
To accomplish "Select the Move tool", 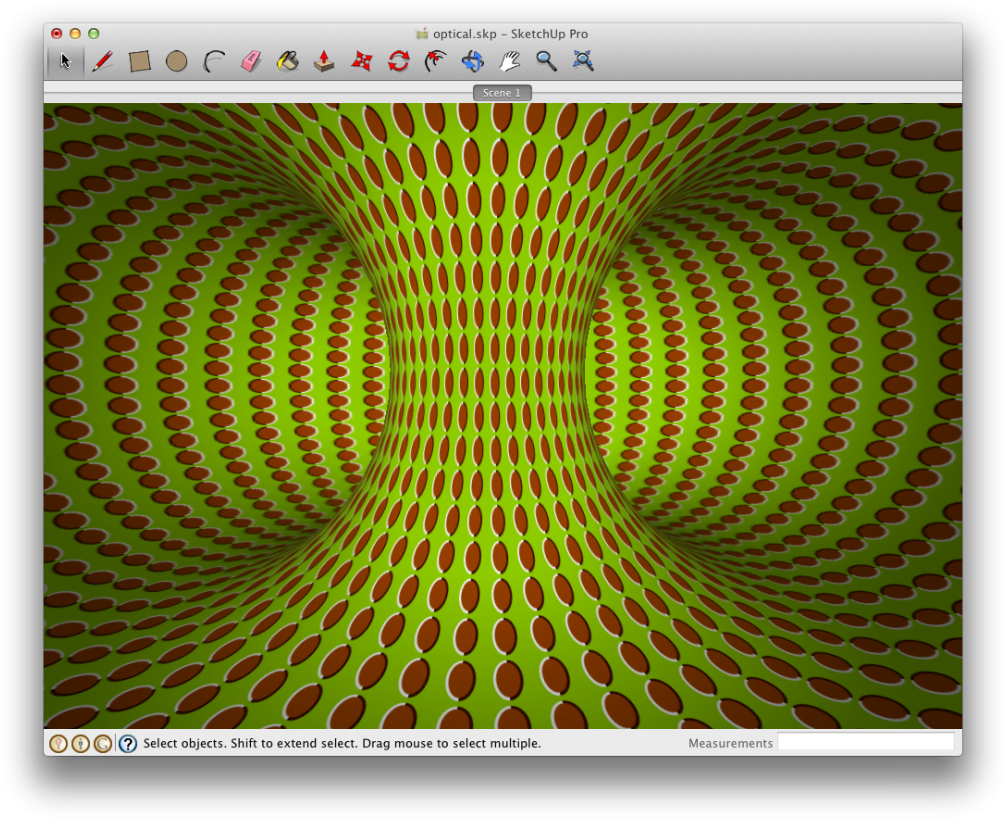I will (x=361, y=60).
